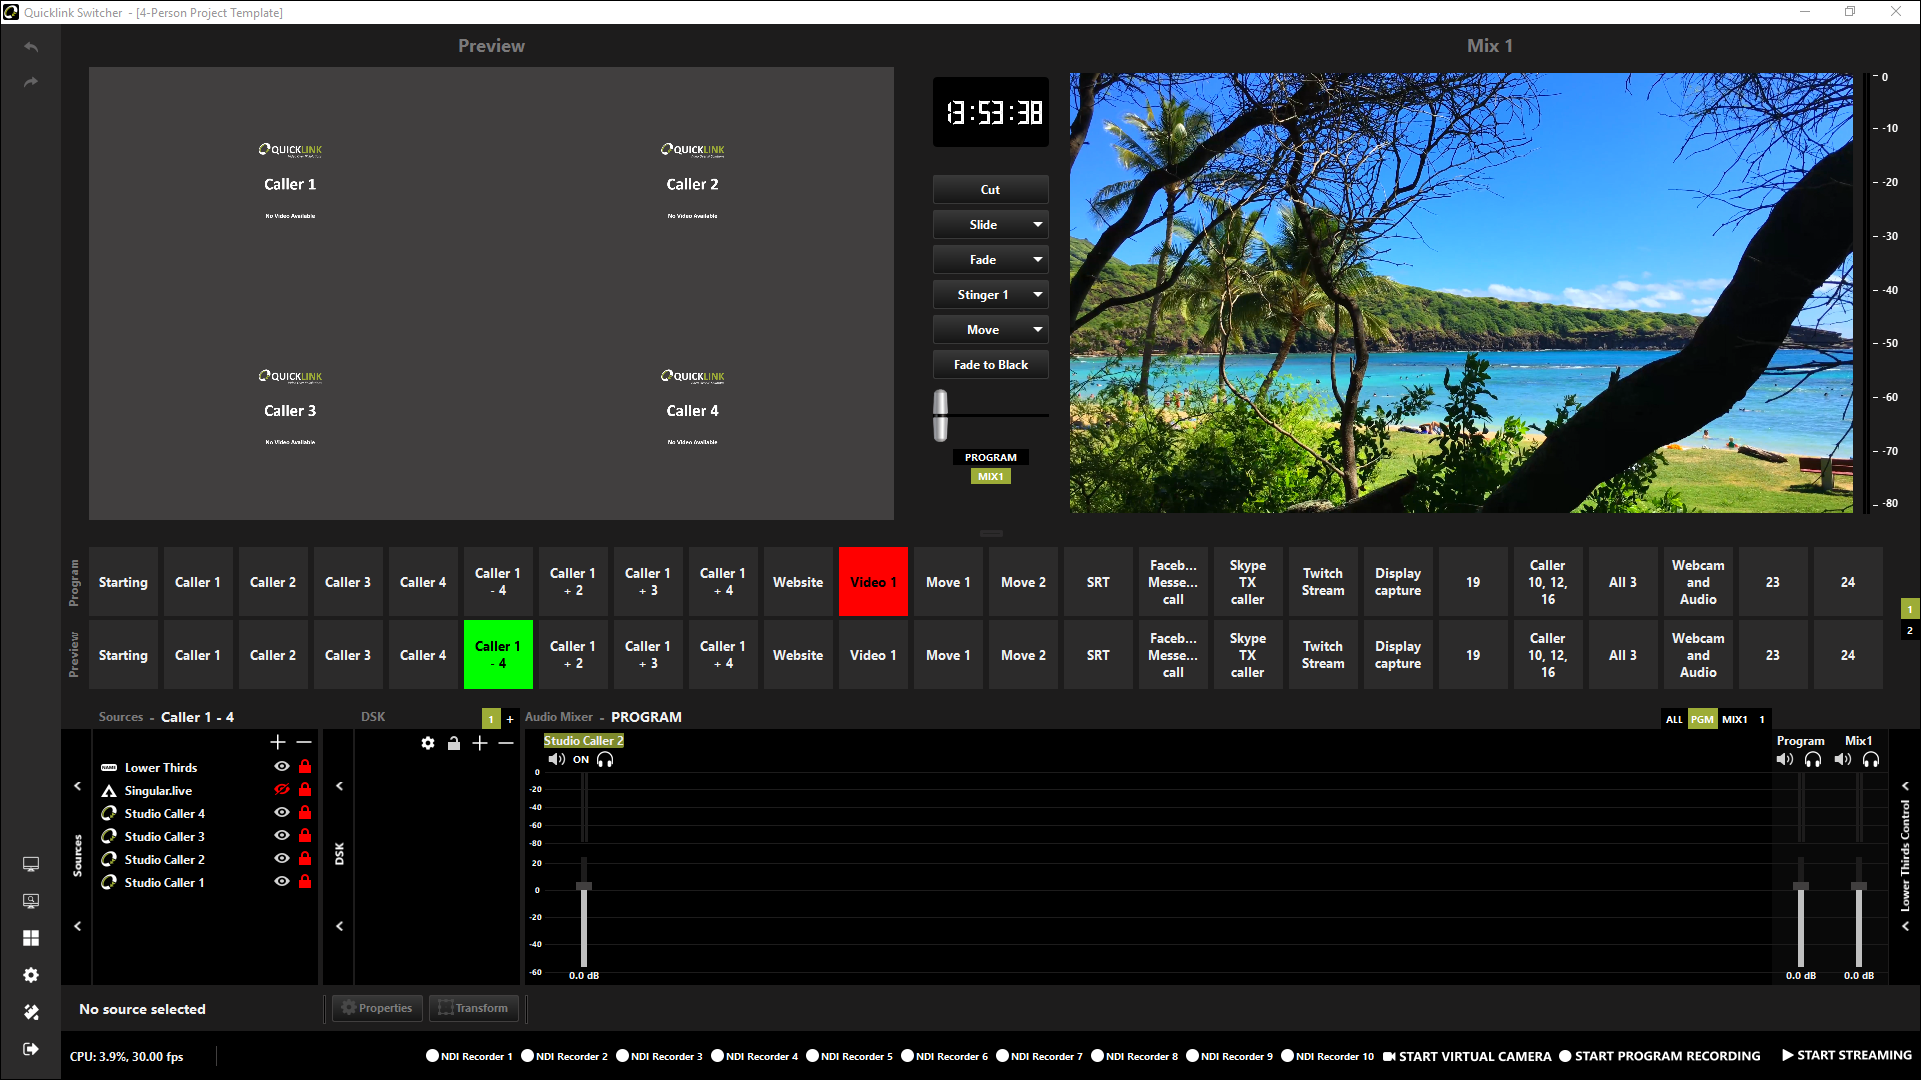
Task: Add a new source with plus icon
Action: [278, 742]
